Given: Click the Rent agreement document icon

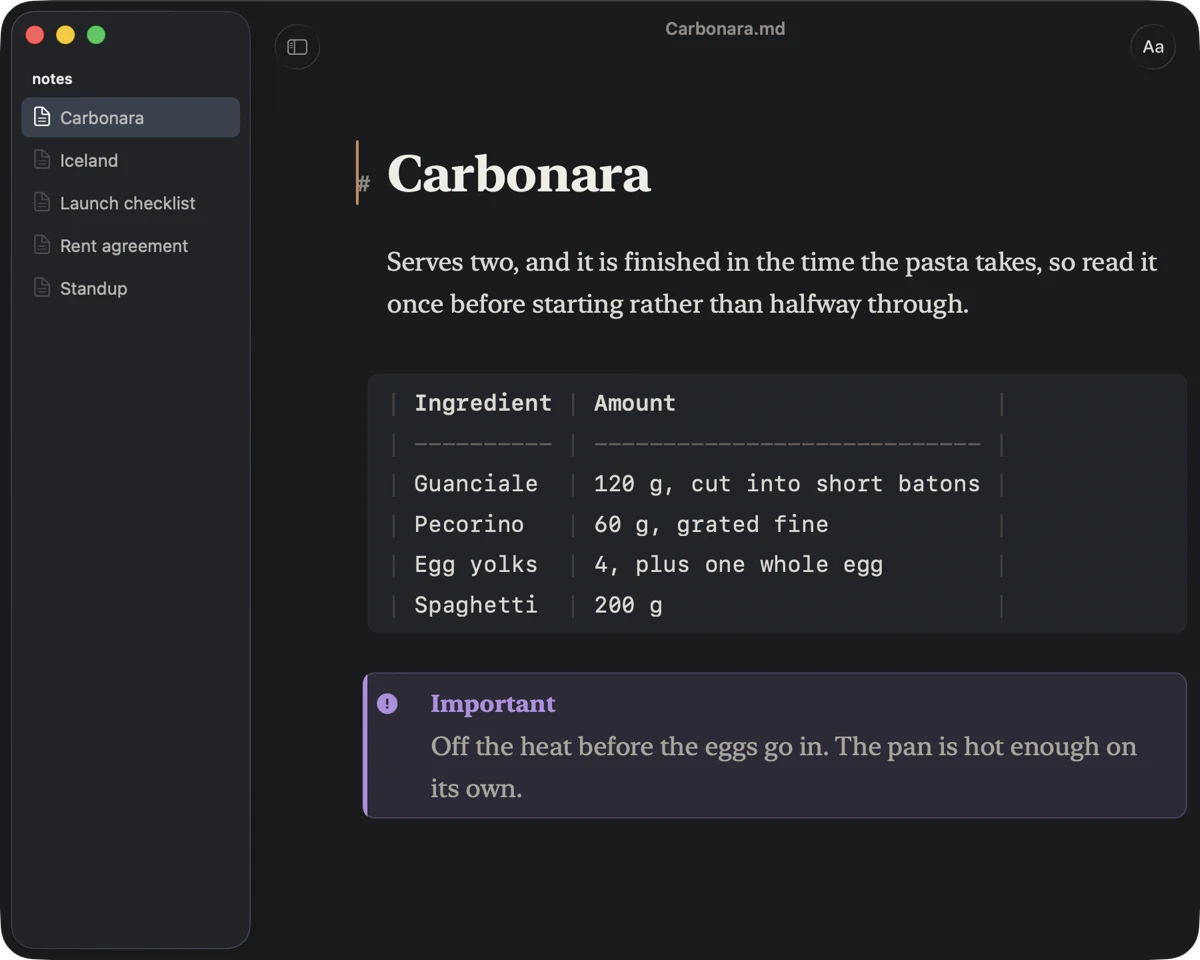Looking at the screenshot, I should pyautogui.click(x=42, y=245).
